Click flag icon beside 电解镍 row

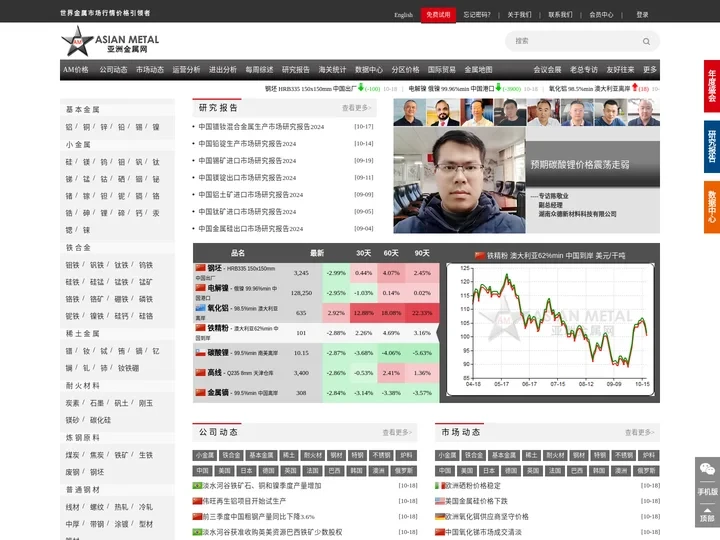tap(200, 288)
